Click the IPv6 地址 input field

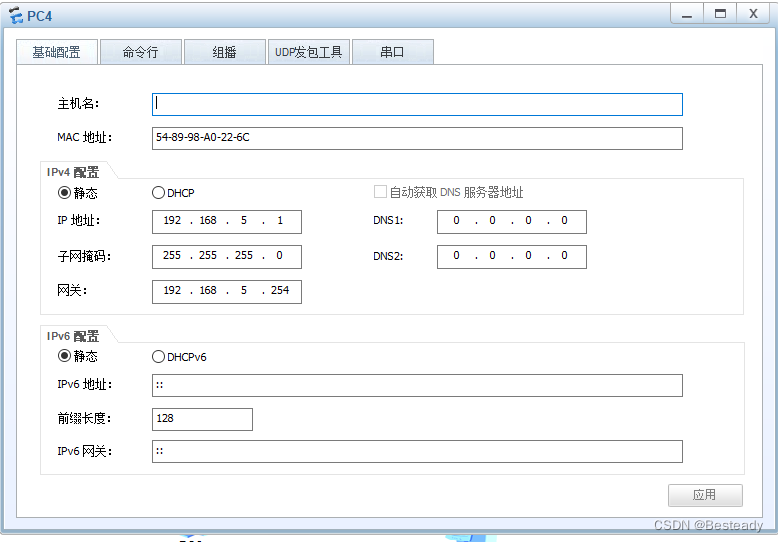pos(417,386)
